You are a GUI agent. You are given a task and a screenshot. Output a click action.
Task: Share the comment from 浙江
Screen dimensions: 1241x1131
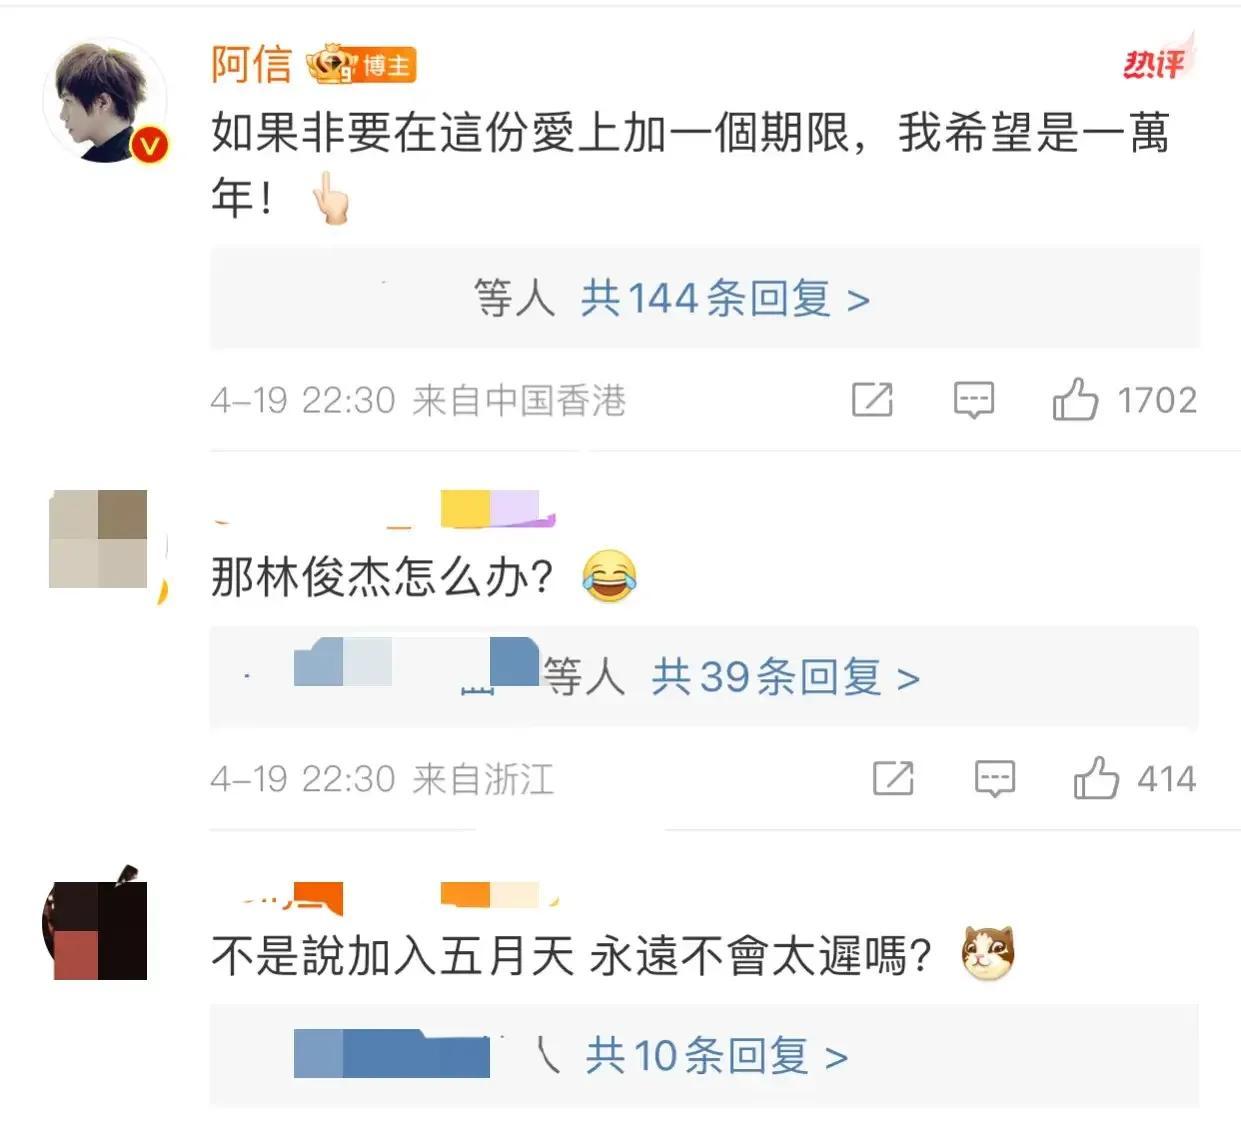(893, 778)
